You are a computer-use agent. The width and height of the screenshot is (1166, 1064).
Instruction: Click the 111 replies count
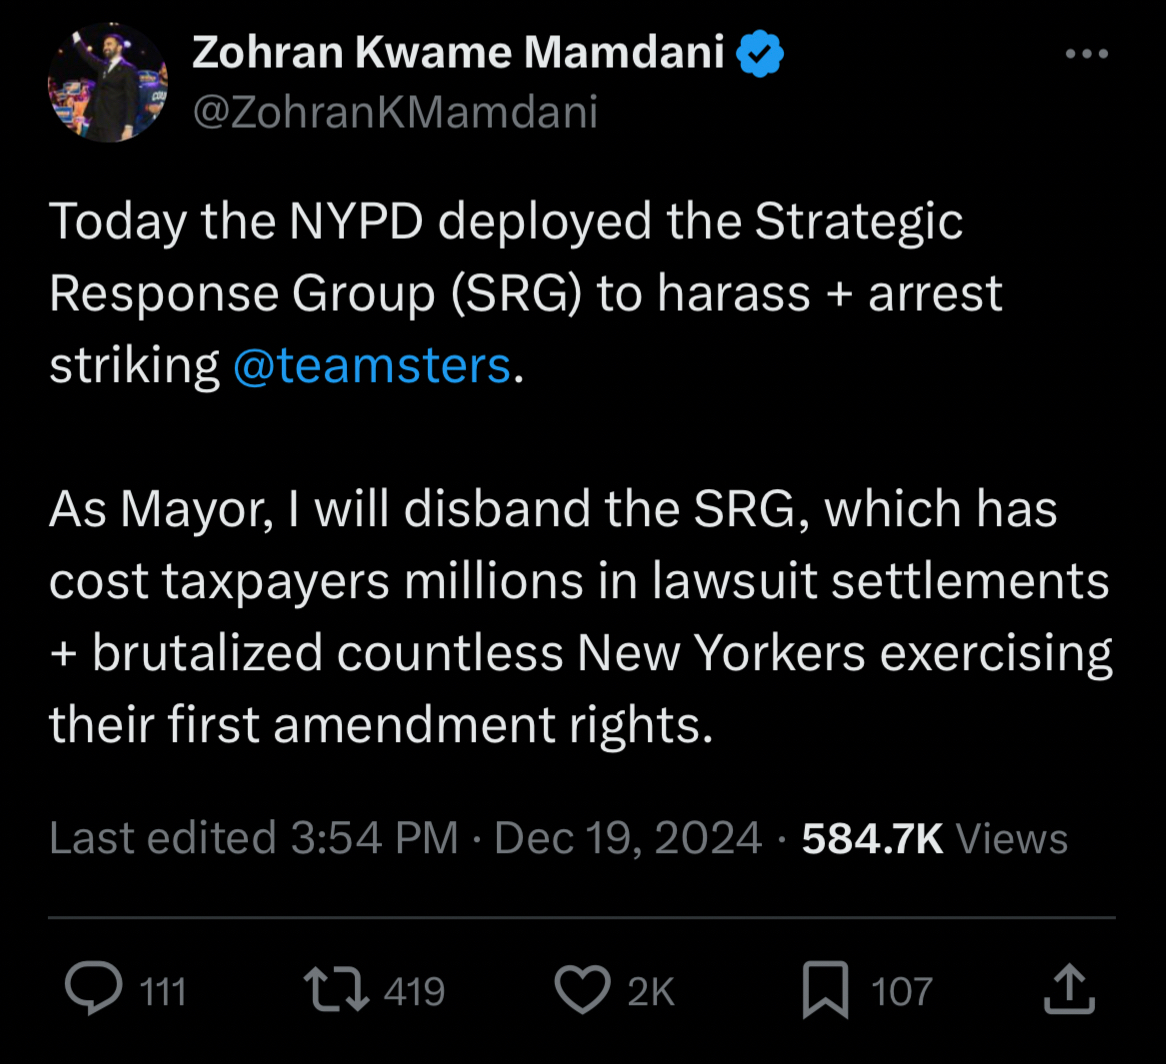click(x=163, y=991)
